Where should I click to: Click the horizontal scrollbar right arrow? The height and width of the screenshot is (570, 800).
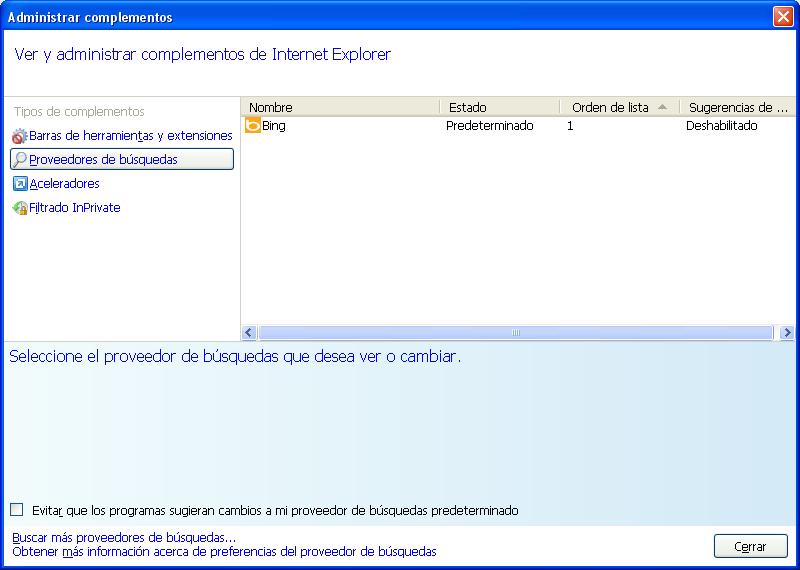pyautogui.click(x=787, y=333)
